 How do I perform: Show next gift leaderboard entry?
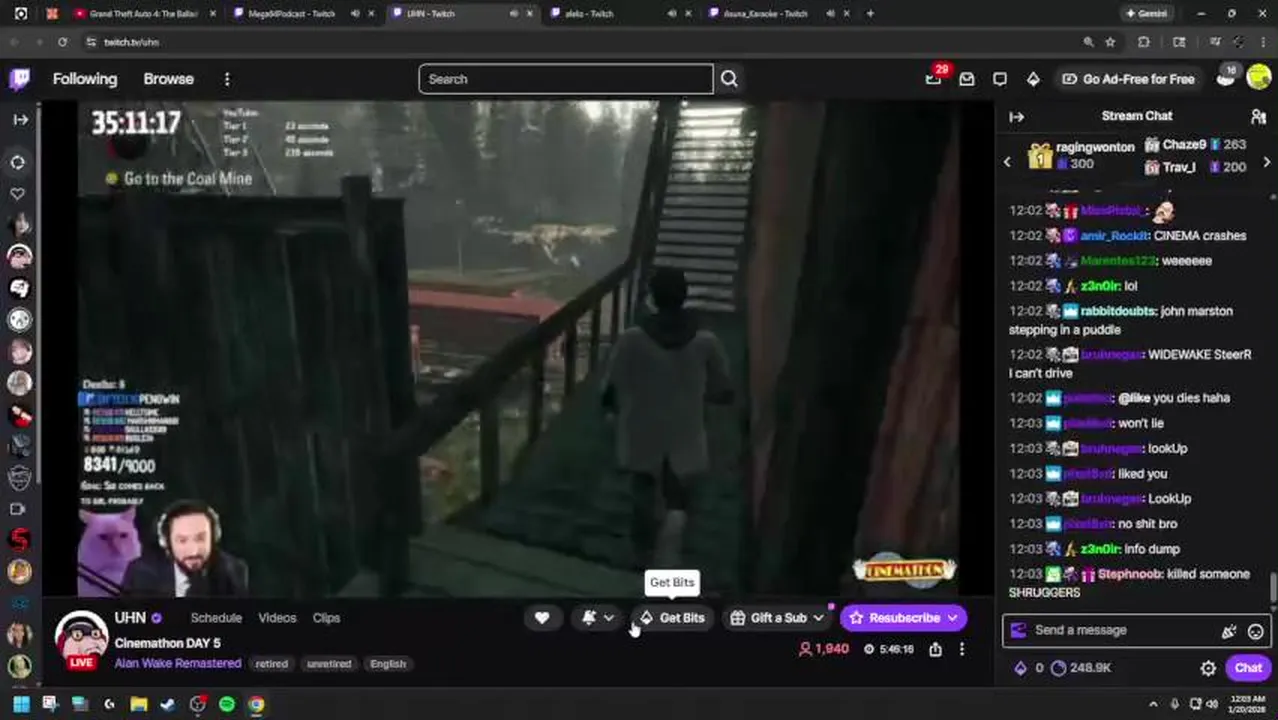tap(1267, 162)
